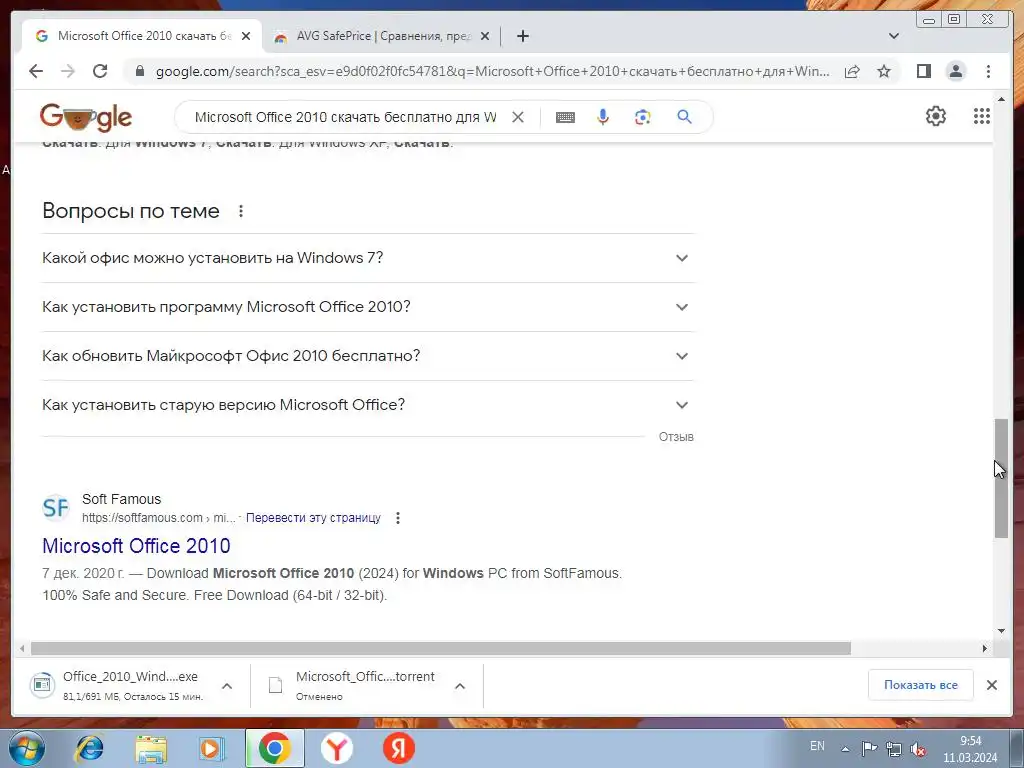Click the page scroll up arrow
The width and height of the screenshot is (1024, 768).
1001,99
